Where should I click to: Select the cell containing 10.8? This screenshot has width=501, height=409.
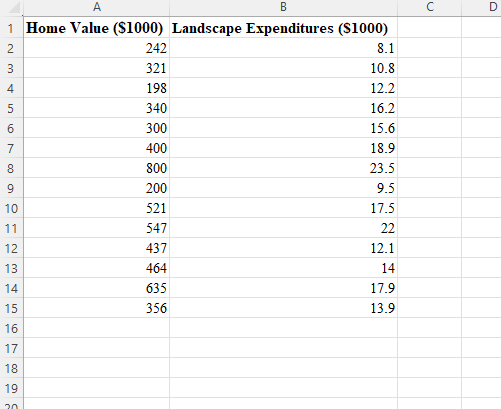[x=284, y=68]
